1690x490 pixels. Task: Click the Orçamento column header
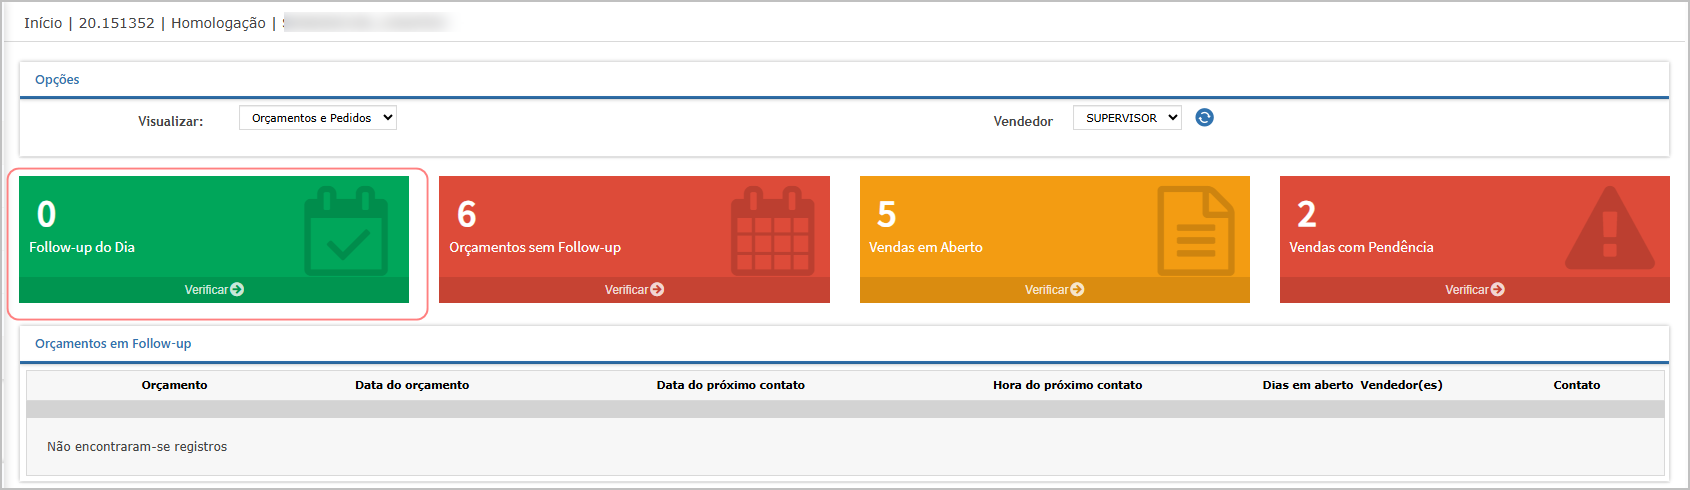[x=175, y=385]
